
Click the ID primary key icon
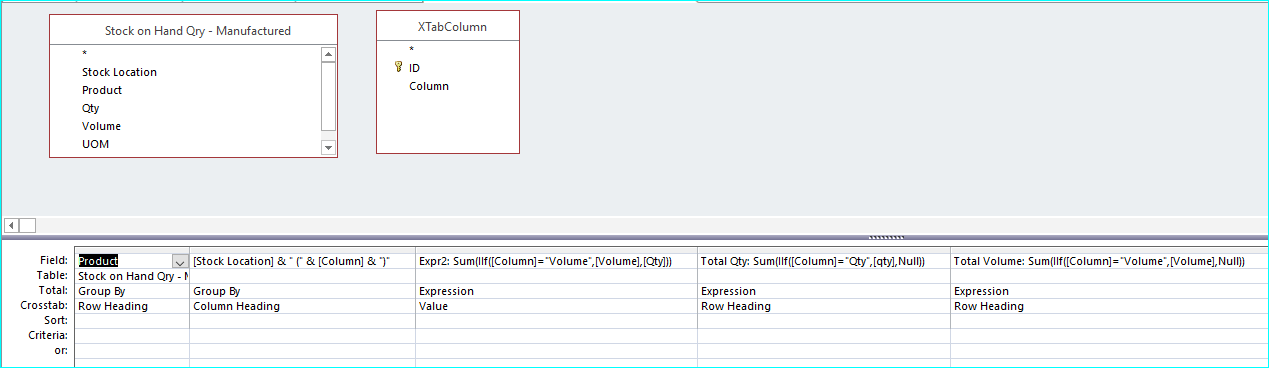pos(398,68)
